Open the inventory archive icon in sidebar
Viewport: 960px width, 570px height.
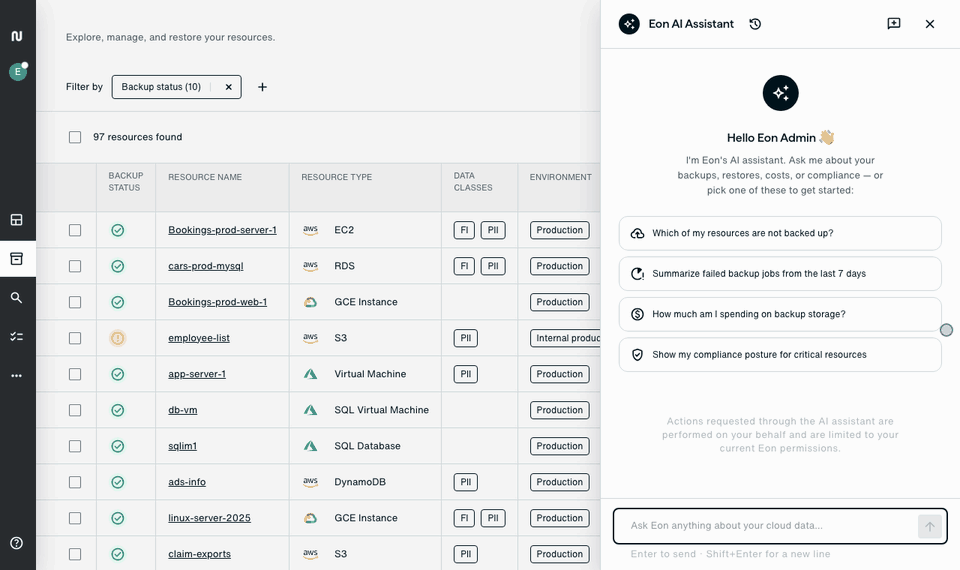pos(17,259)
